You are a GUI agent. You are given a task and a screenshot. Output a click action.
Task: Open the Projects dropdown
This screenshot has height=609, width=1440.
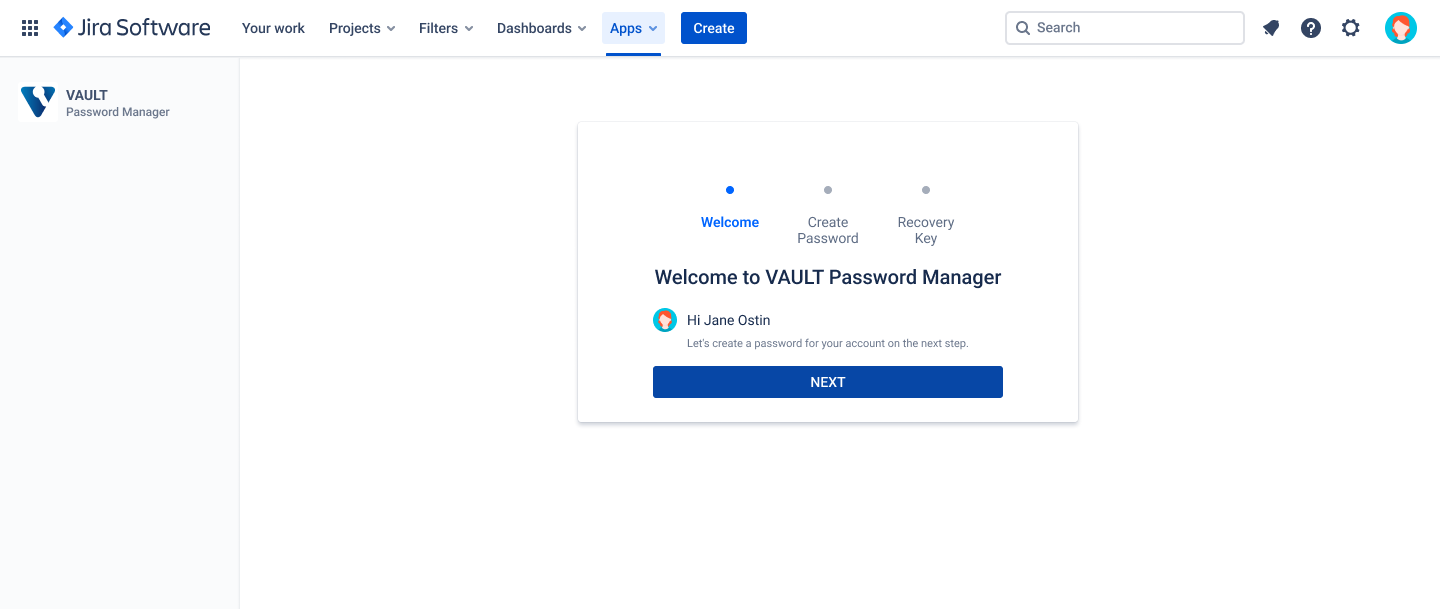(361, 28)
